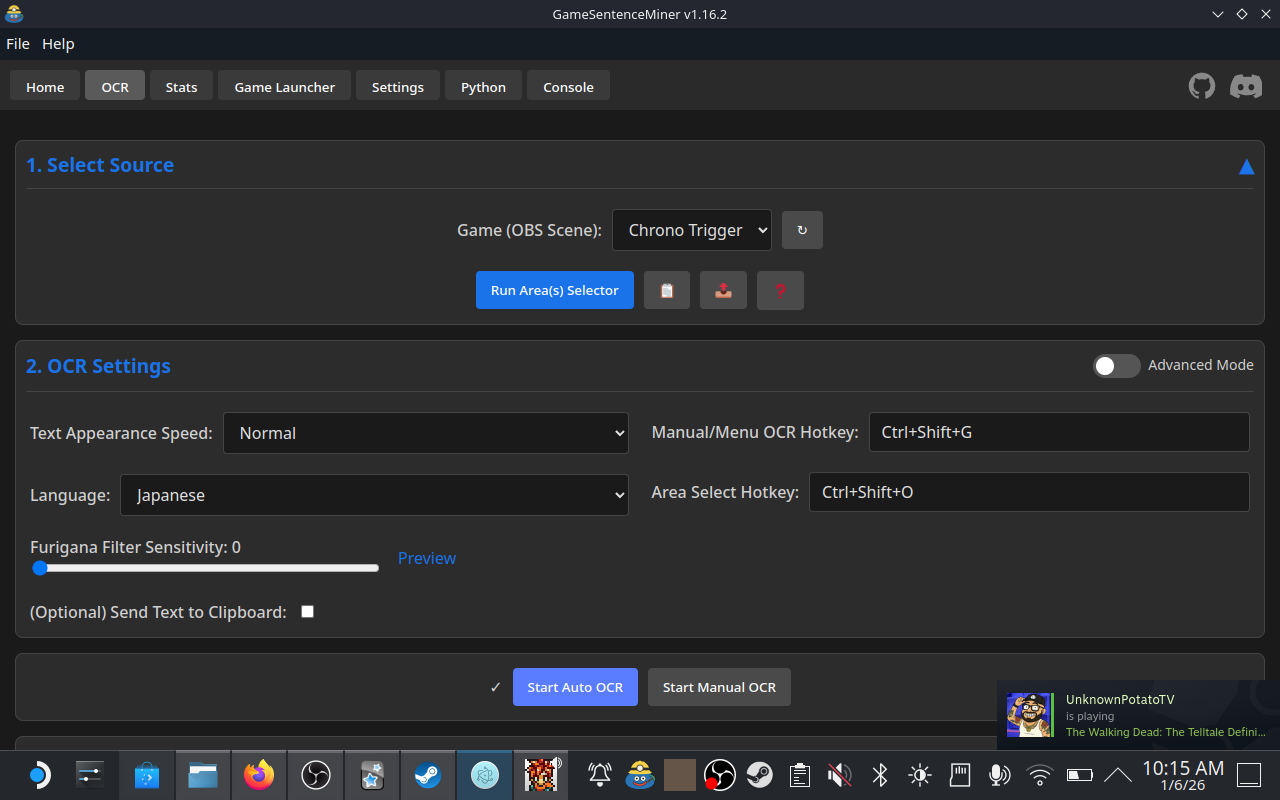The height and width of the screenshot is (800, 1280).
Task: Open the Discord icon in the top right
Action: 1245,86
